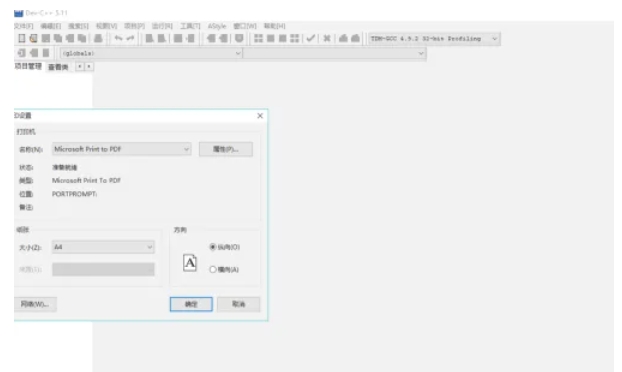Open the TDM-GCC 4.9.2 compiler set dropdown
The width and height of the screenshot is (622, 372).
pos(434,38)
